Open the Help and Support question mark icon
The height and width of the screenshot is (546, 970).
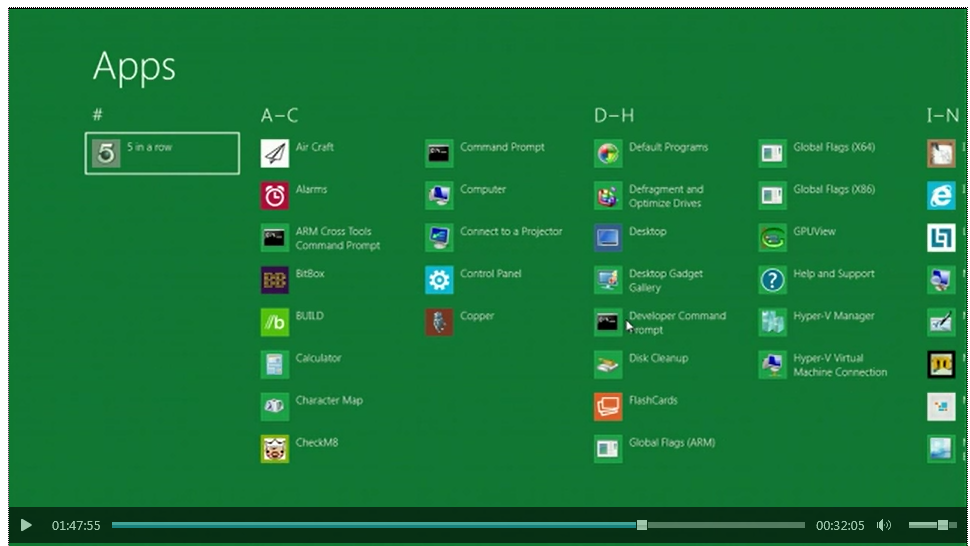(x=773, y=280)
